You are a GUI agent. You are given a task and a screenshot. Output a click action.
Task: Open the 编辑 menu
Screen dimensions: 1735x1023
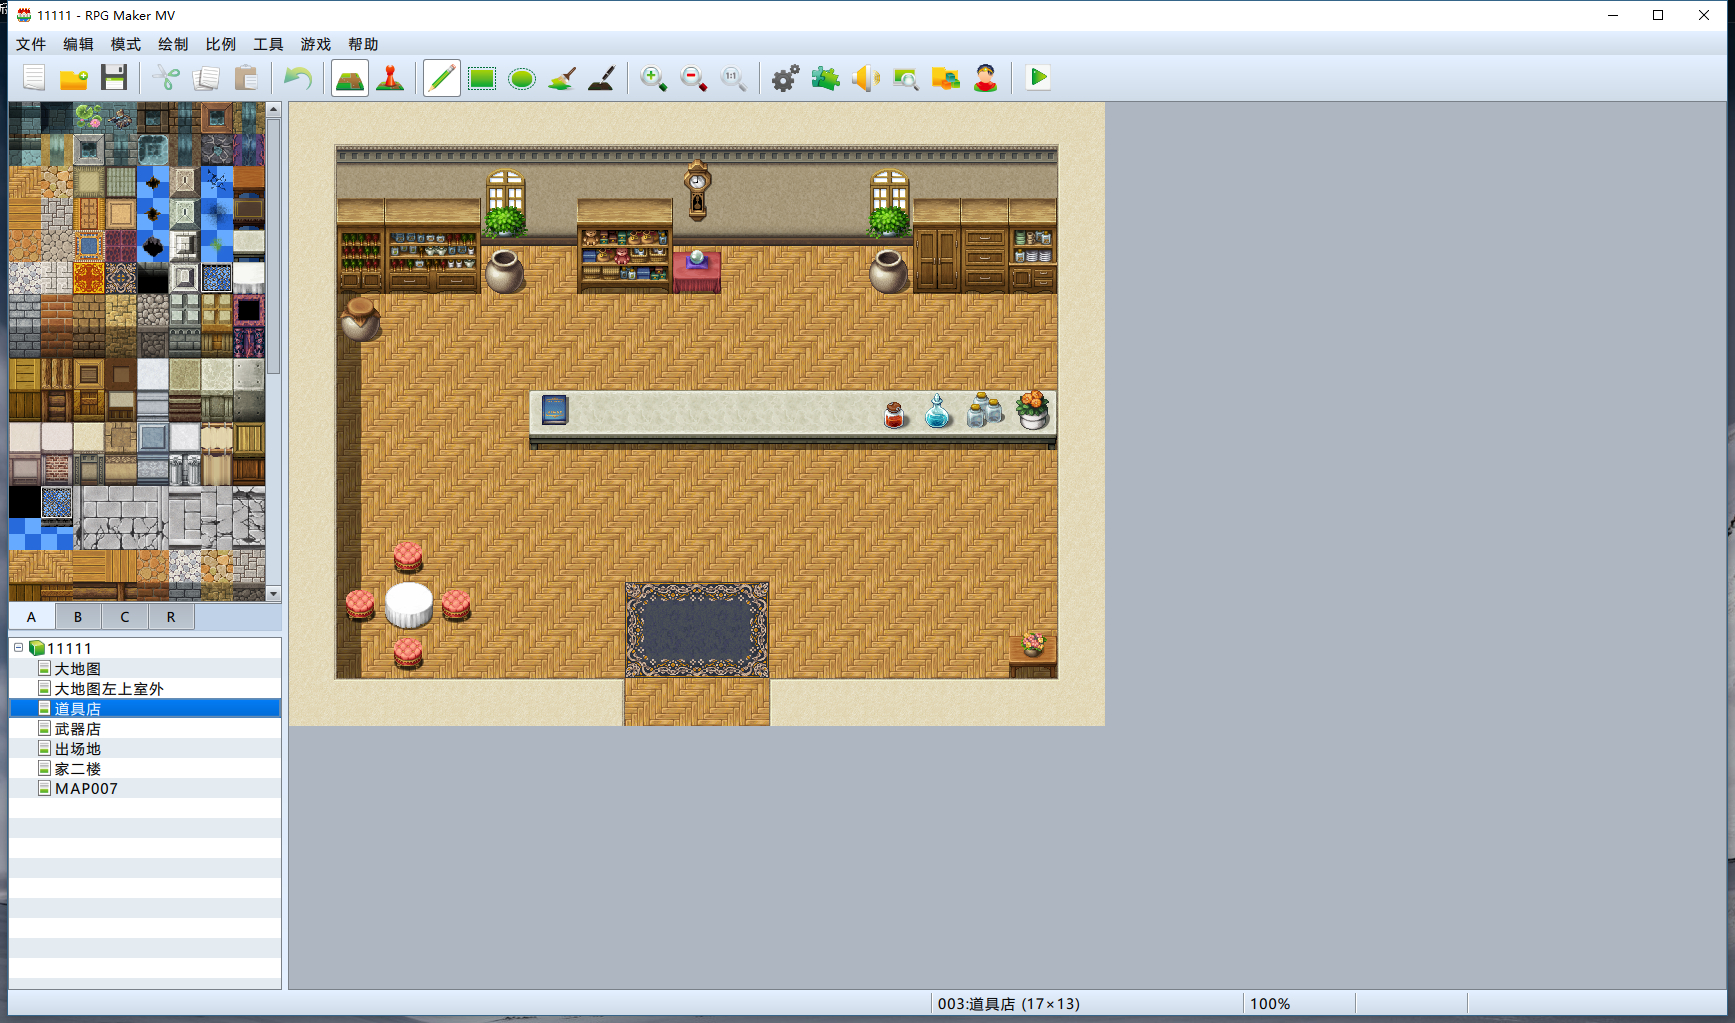click(x=78, y=44)
